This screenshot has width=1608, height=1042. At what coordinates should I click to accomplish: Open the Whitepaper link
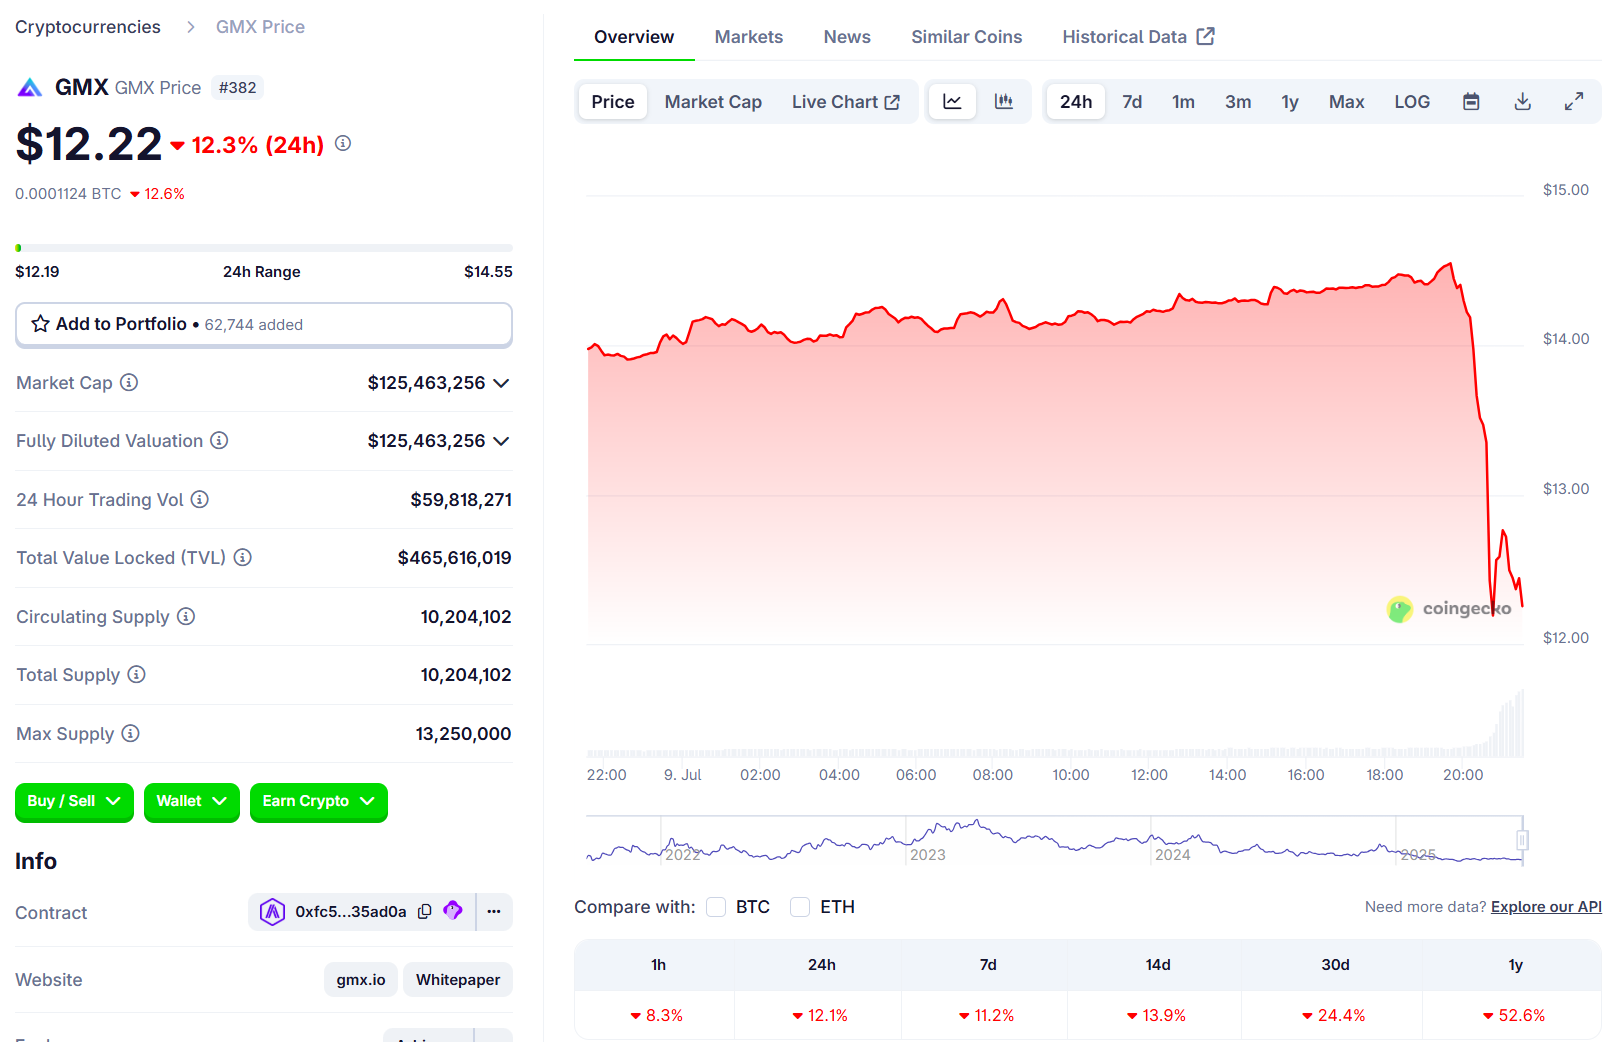[x=458, y=979]
